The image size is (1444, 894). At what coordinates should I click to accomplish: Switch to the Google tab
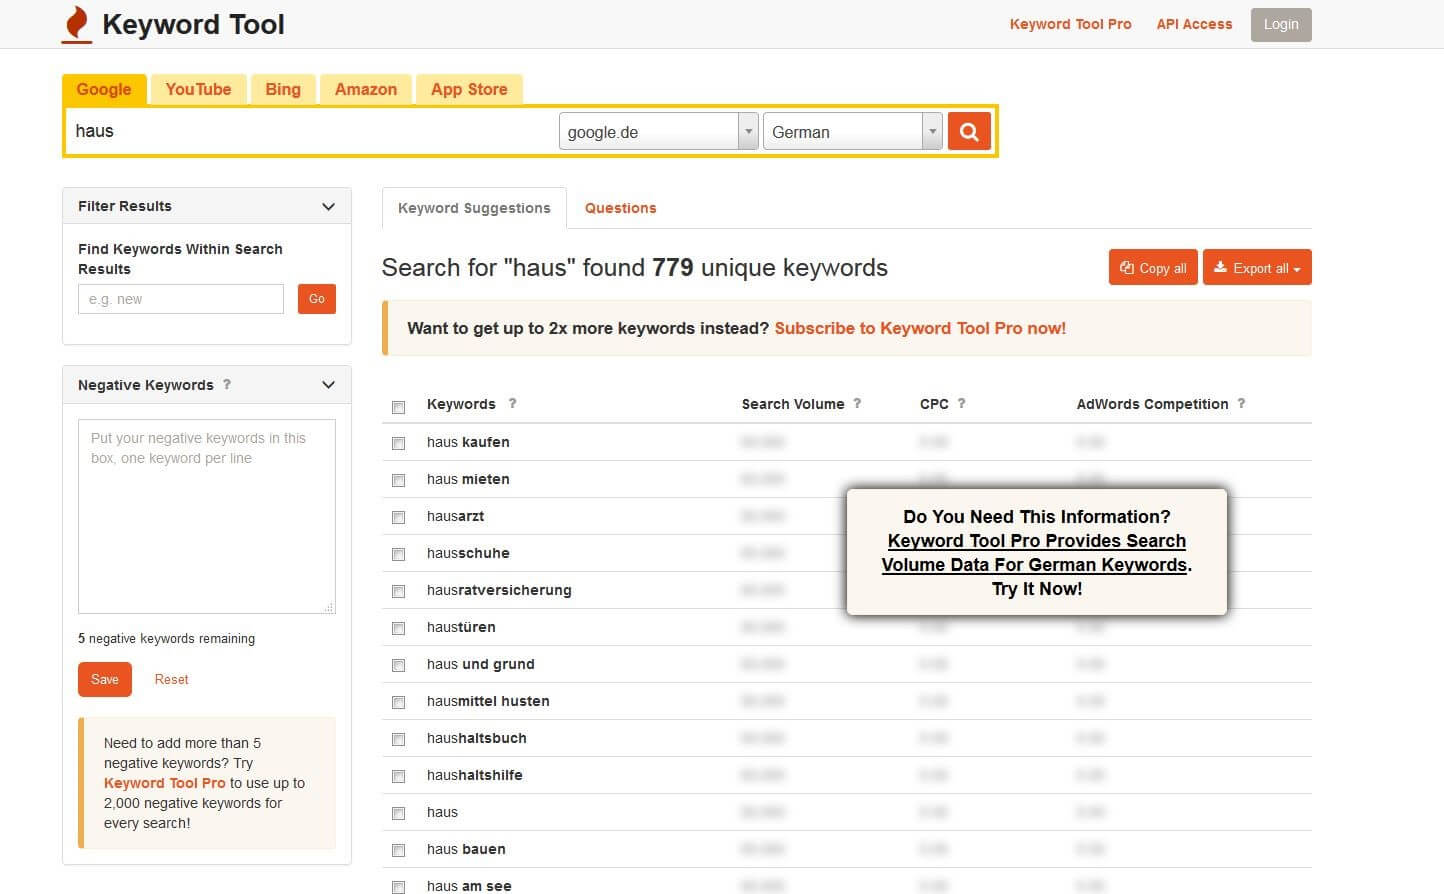click(x=104, y=89)
